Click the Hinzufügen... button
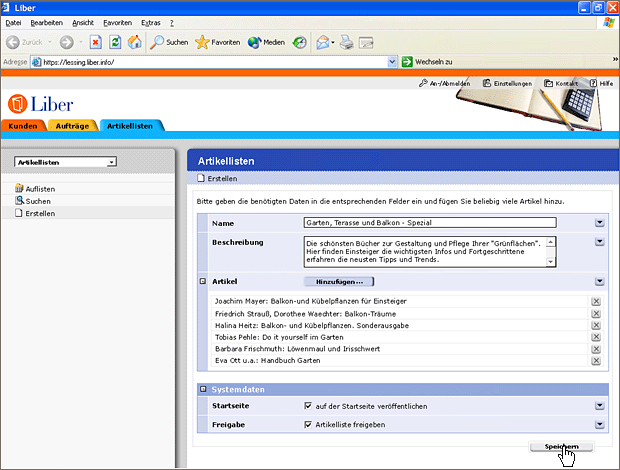This screenshot has height=470, width=620. point(339,281)
